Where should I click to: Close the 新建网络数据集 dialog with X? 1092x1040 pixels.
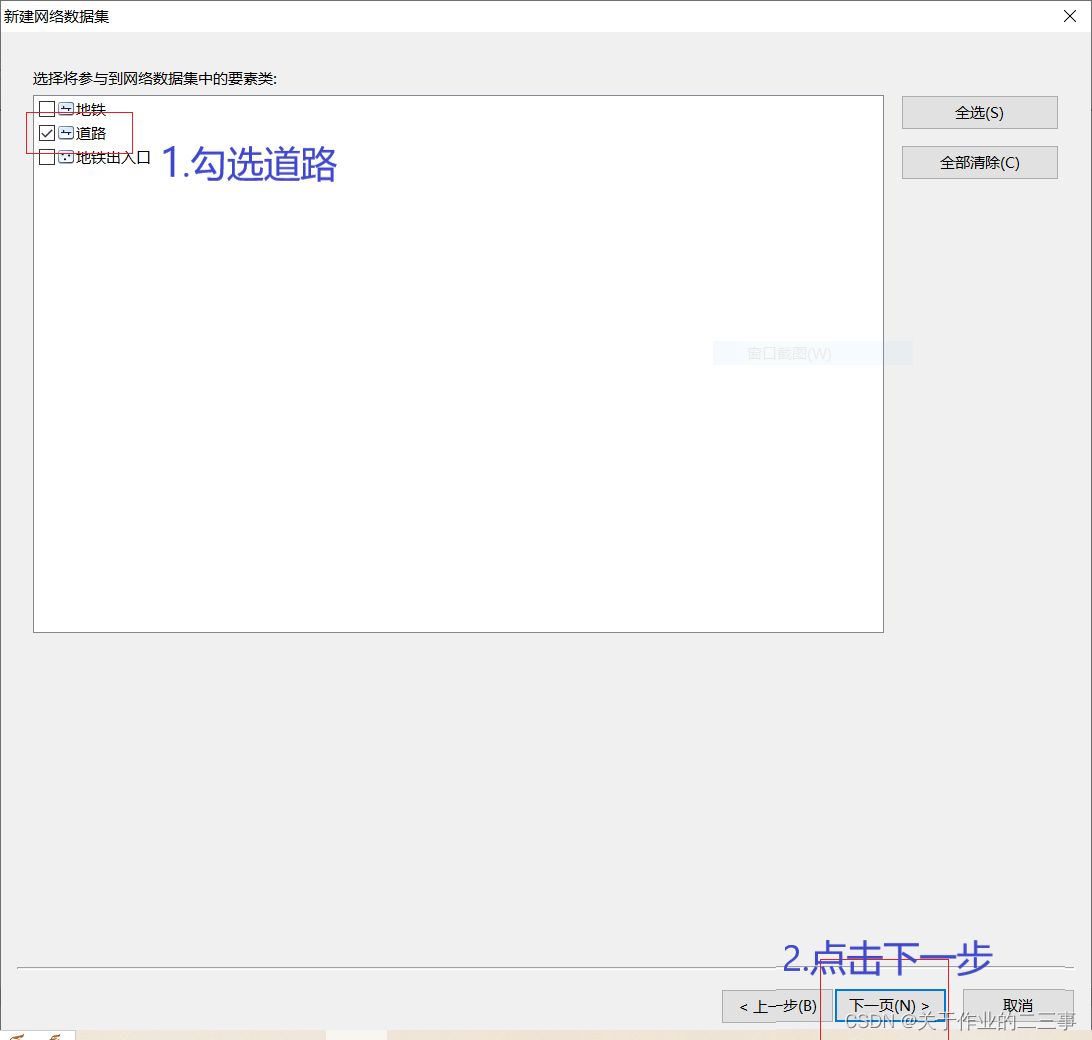point(1069,16)
